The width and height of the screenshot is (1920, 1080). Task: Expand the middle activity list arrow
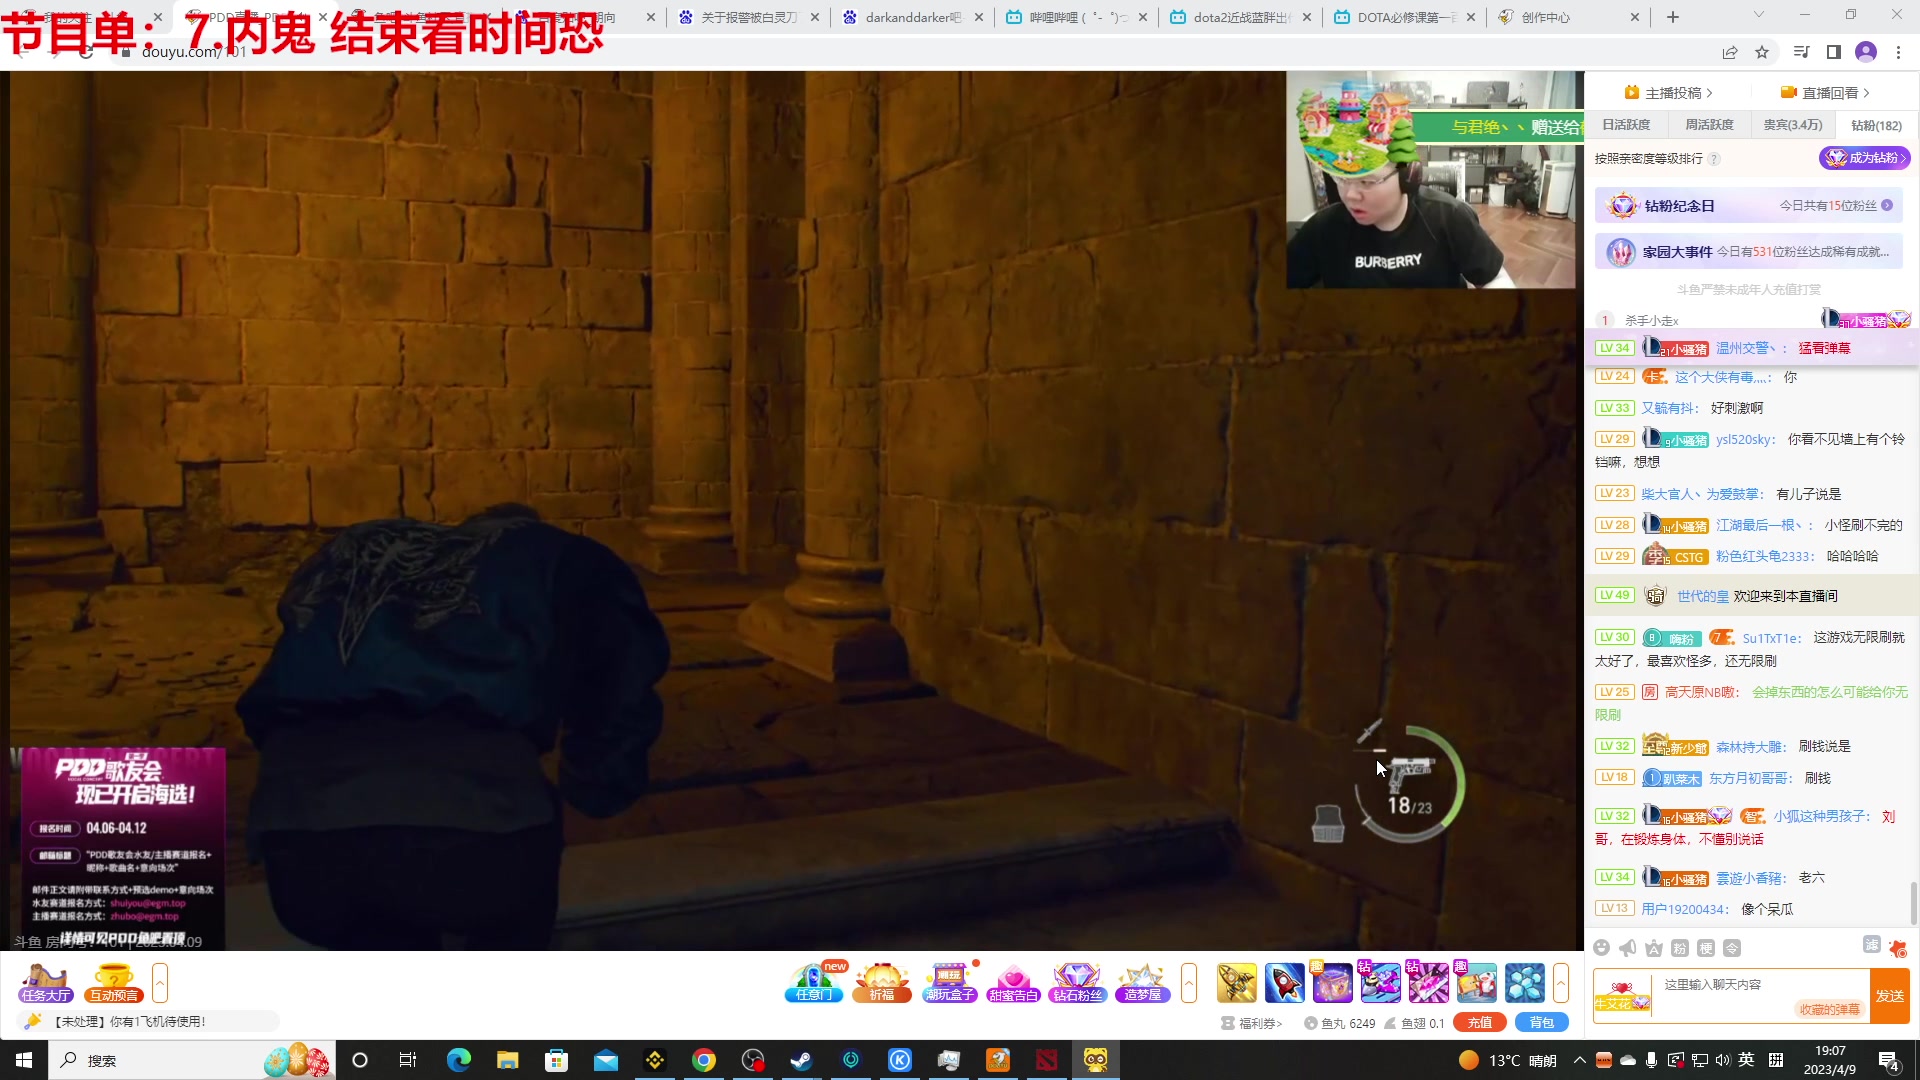pyautogui.click(x=1189, y=983)
